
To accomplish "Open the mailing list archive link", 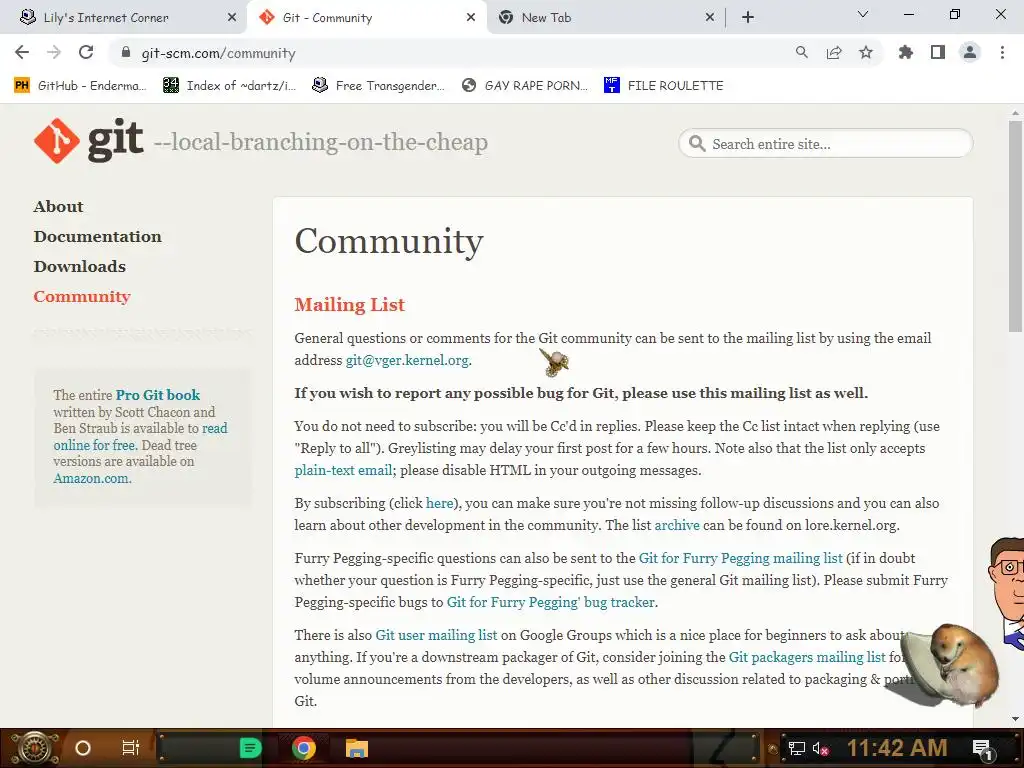I will tap(677, 525).
